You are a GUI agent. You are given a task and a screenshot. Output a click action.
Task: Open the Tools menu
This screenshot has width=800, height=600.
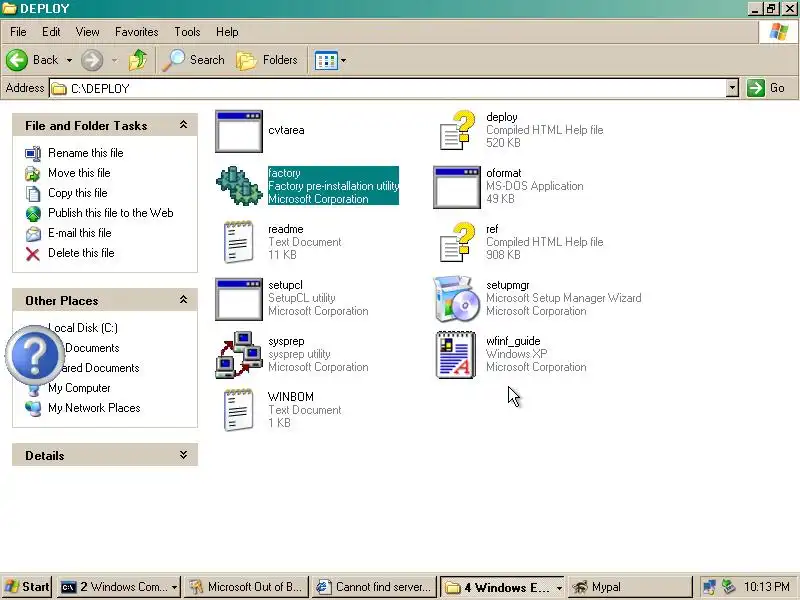(x=187, y=32)
